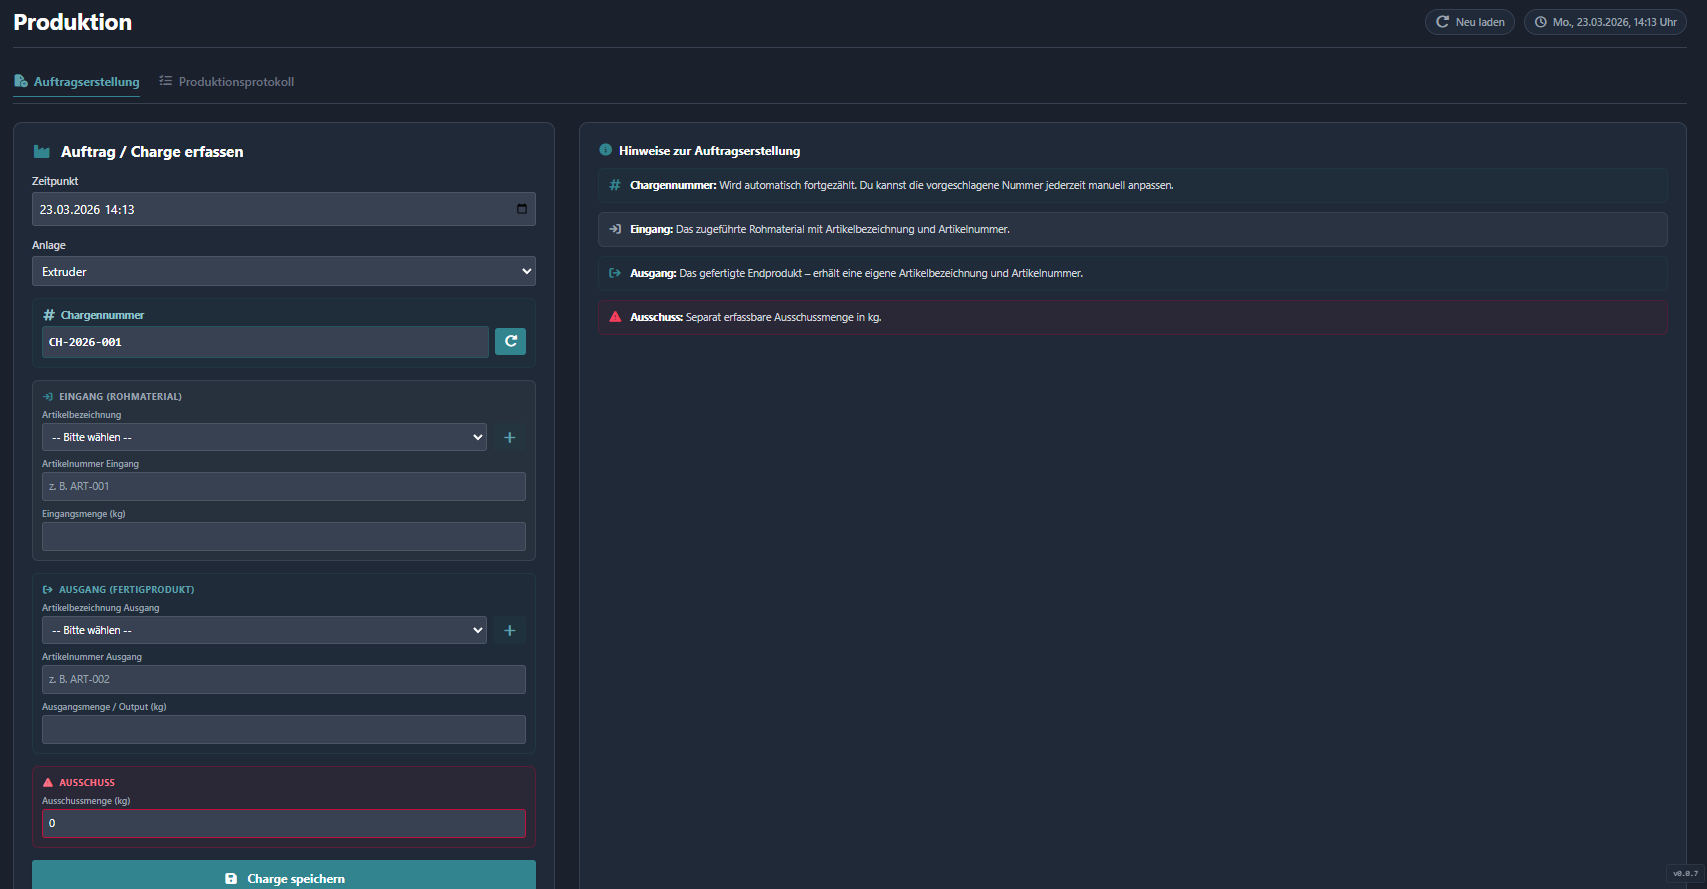The image size is (1707, 889).
Task: Click the red Ausschuss warning triangle in hints
Action: coord(615,317)
